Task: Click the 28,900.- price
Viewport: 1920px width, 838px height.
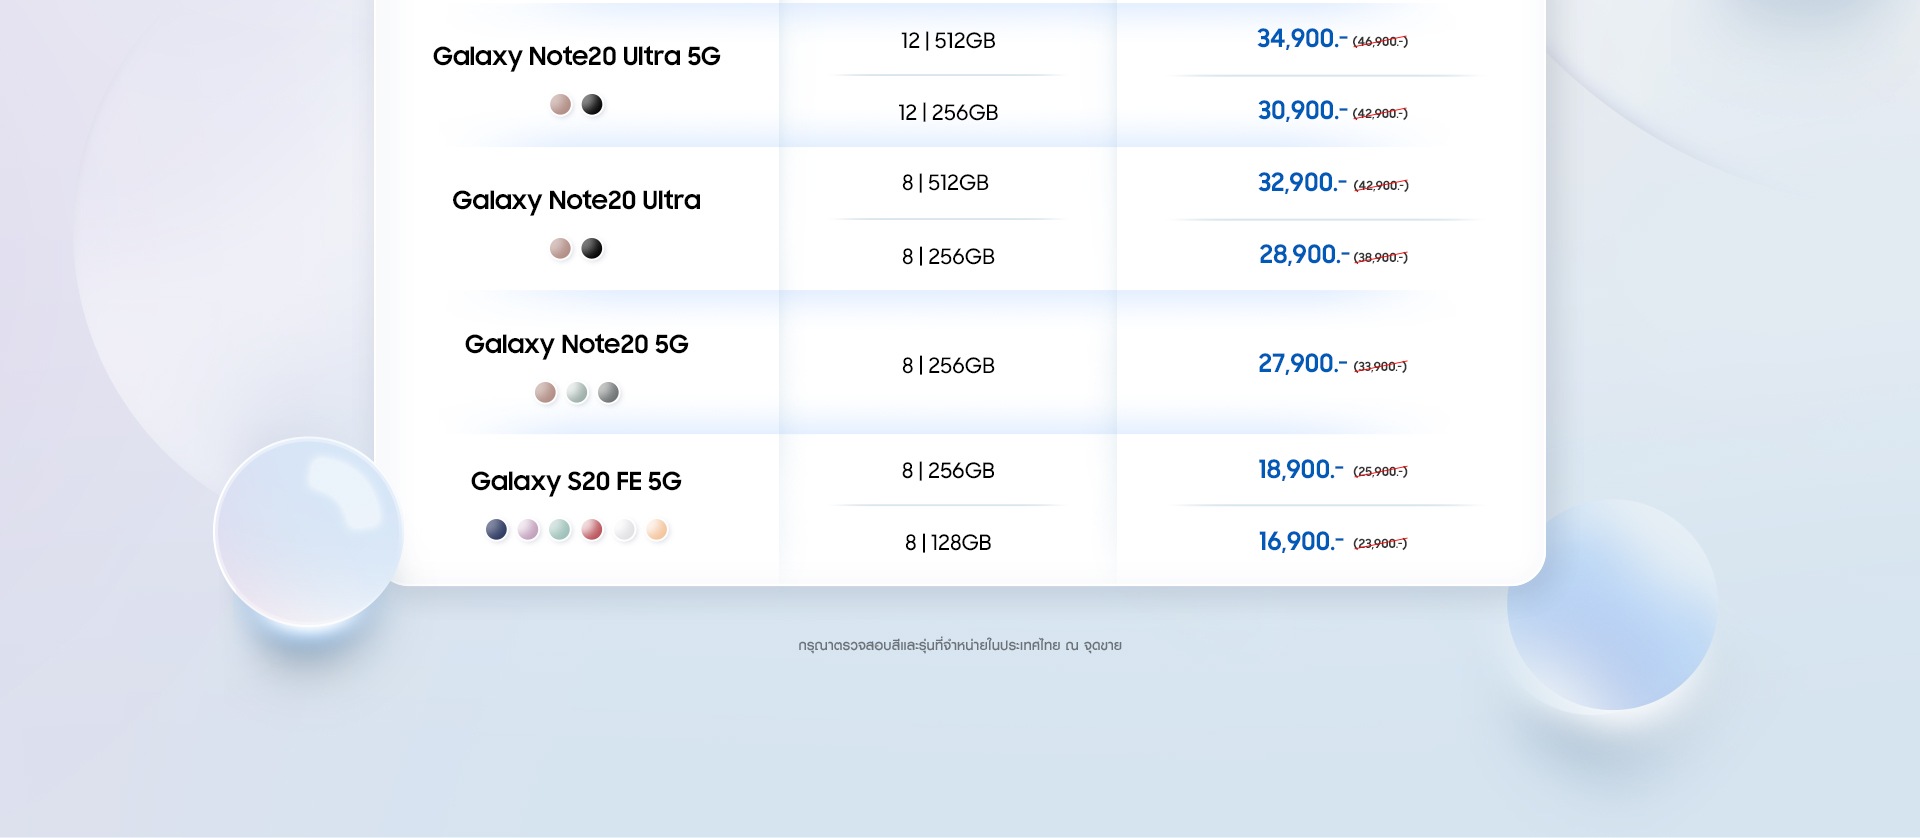Action: [x=1304, y=255]
